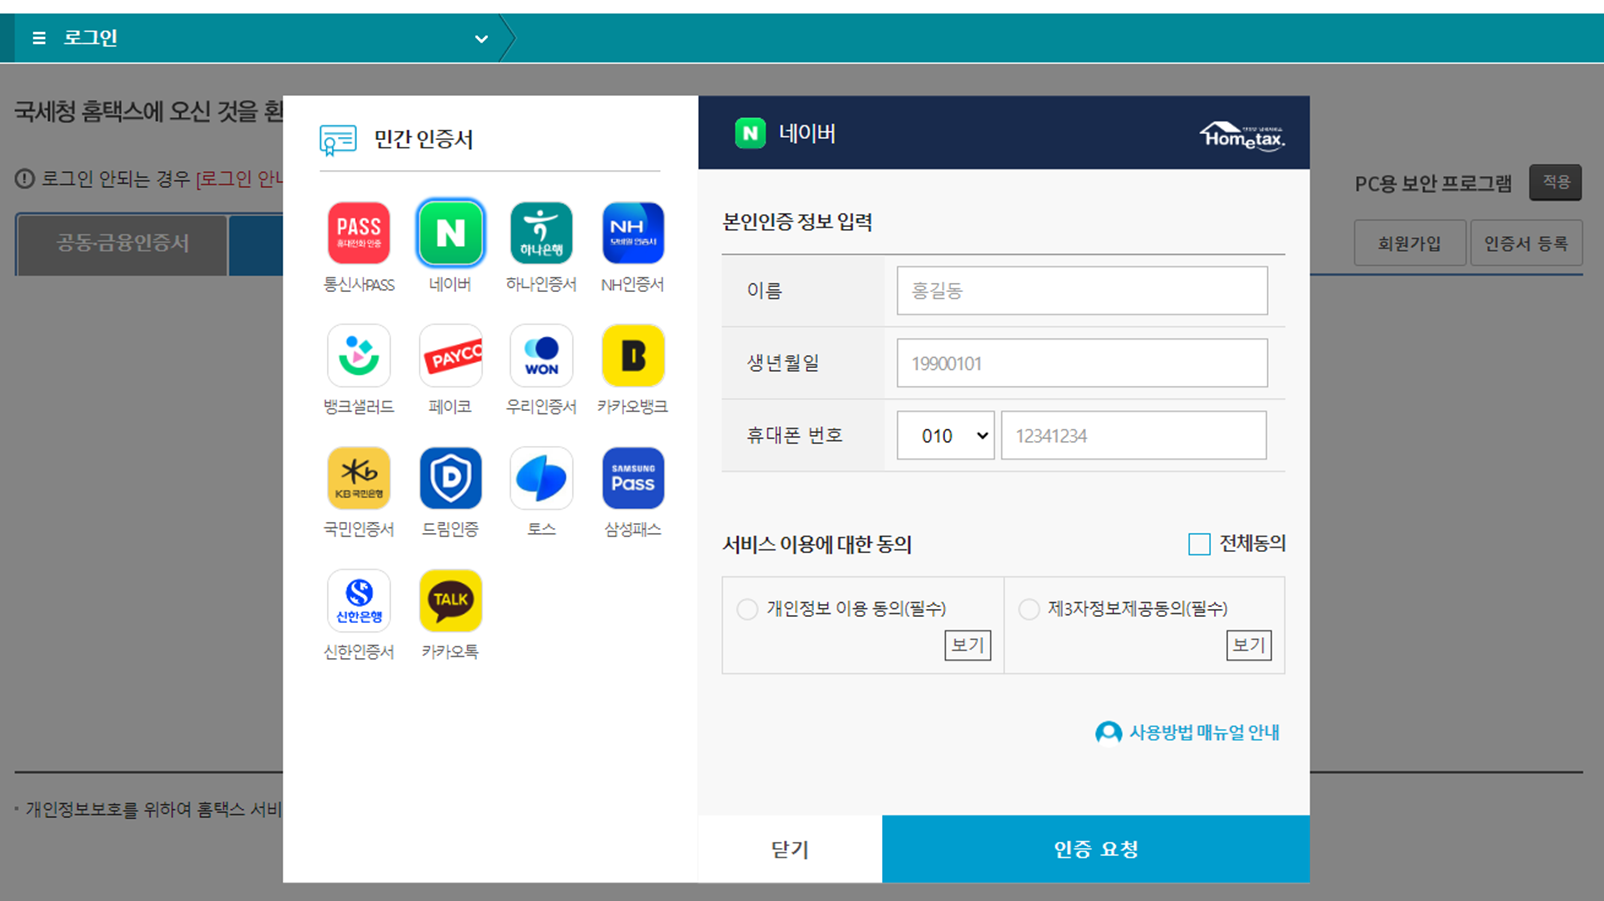
Task: Open the 010 phone prefix dropdown
Action: [945, 435]
